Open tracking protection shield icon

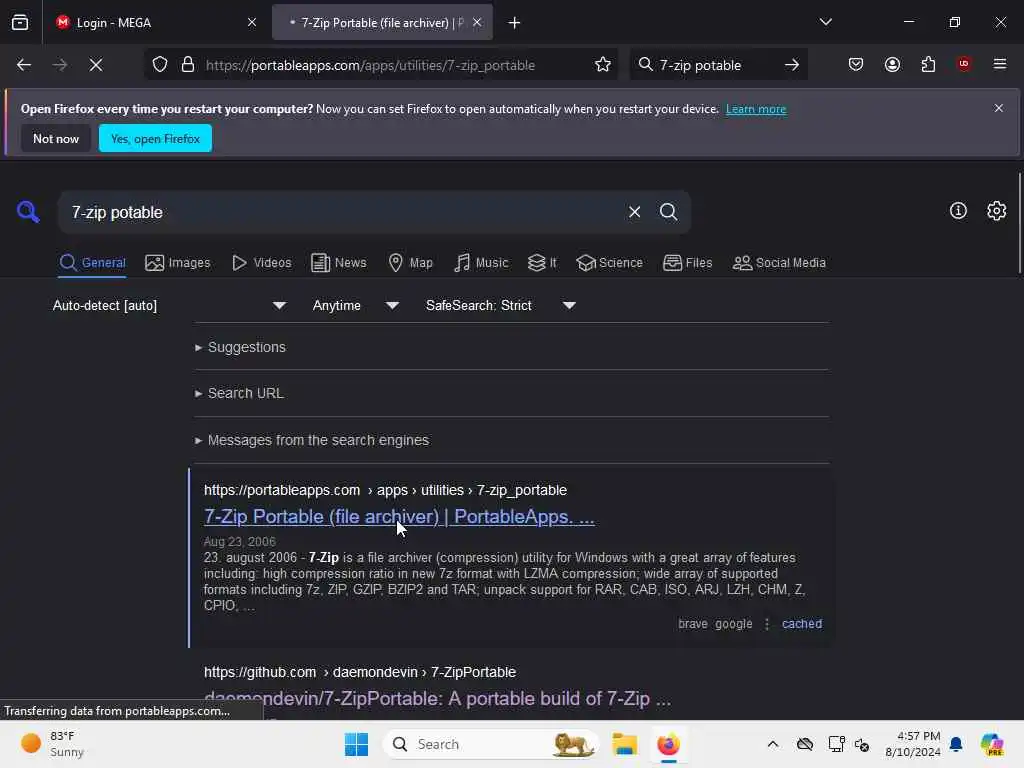coord(160,65)
